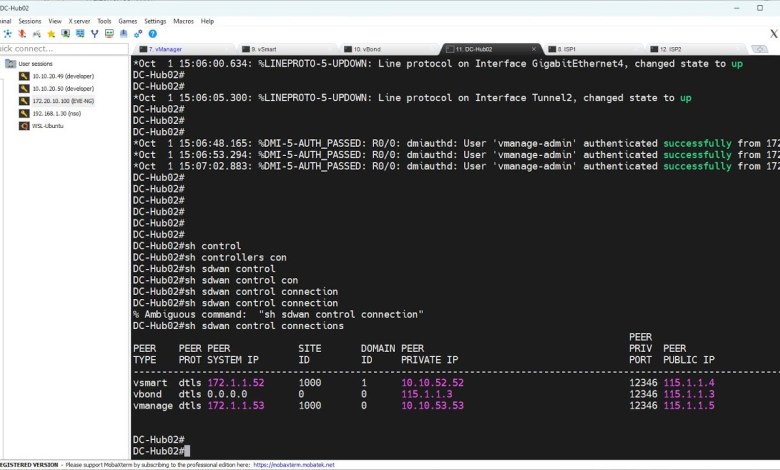Viewport: 780px width, 470px height.
Task: Click key icon of 10.10.20.50 session
Action: pyautogui.click(x=24, y=89)
